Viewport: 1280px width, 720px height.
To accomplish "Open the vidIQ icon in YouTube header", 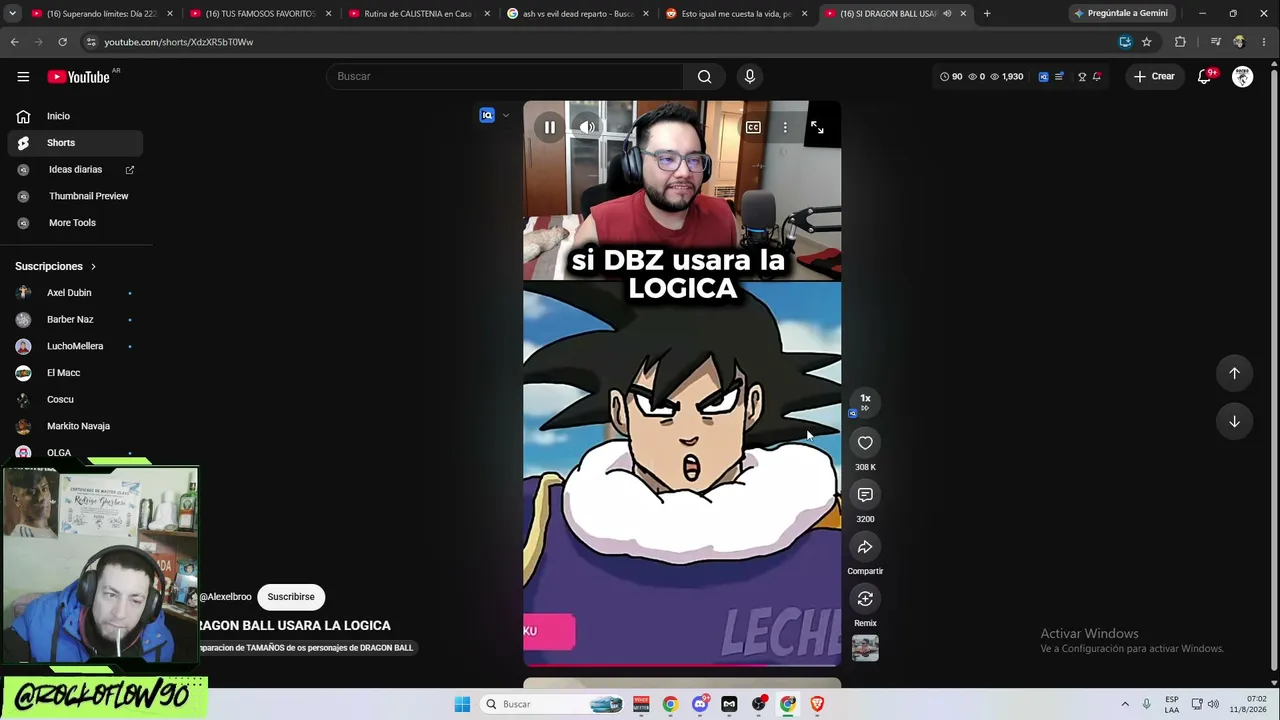I will [x=1043, y=76].
